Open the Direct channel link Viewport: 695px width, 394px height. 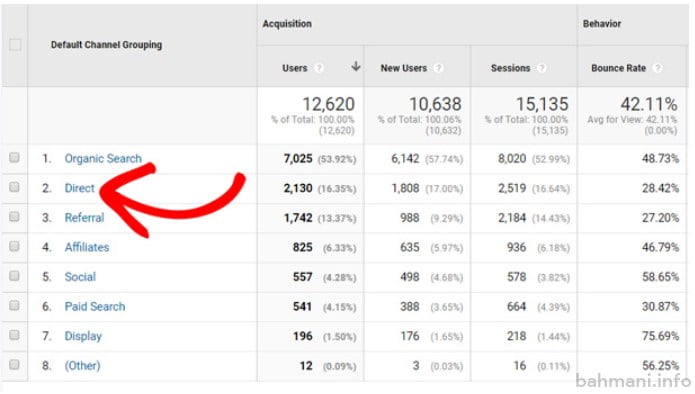80,188
